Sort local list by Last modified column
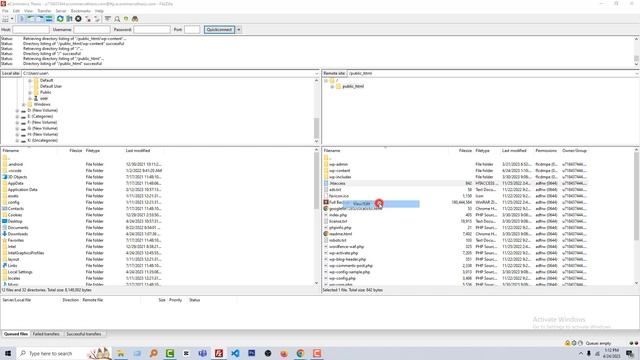Image resolution: width=640 pixels, height=360 pixels. click(138, 151)
